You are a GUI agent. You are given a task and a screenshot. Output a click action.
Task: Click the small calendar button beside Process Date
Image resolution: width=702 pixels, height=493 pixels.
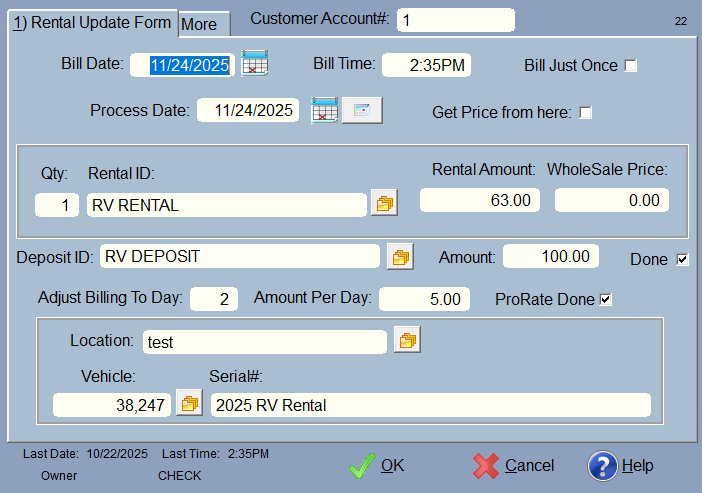click(x=362, y=110)
